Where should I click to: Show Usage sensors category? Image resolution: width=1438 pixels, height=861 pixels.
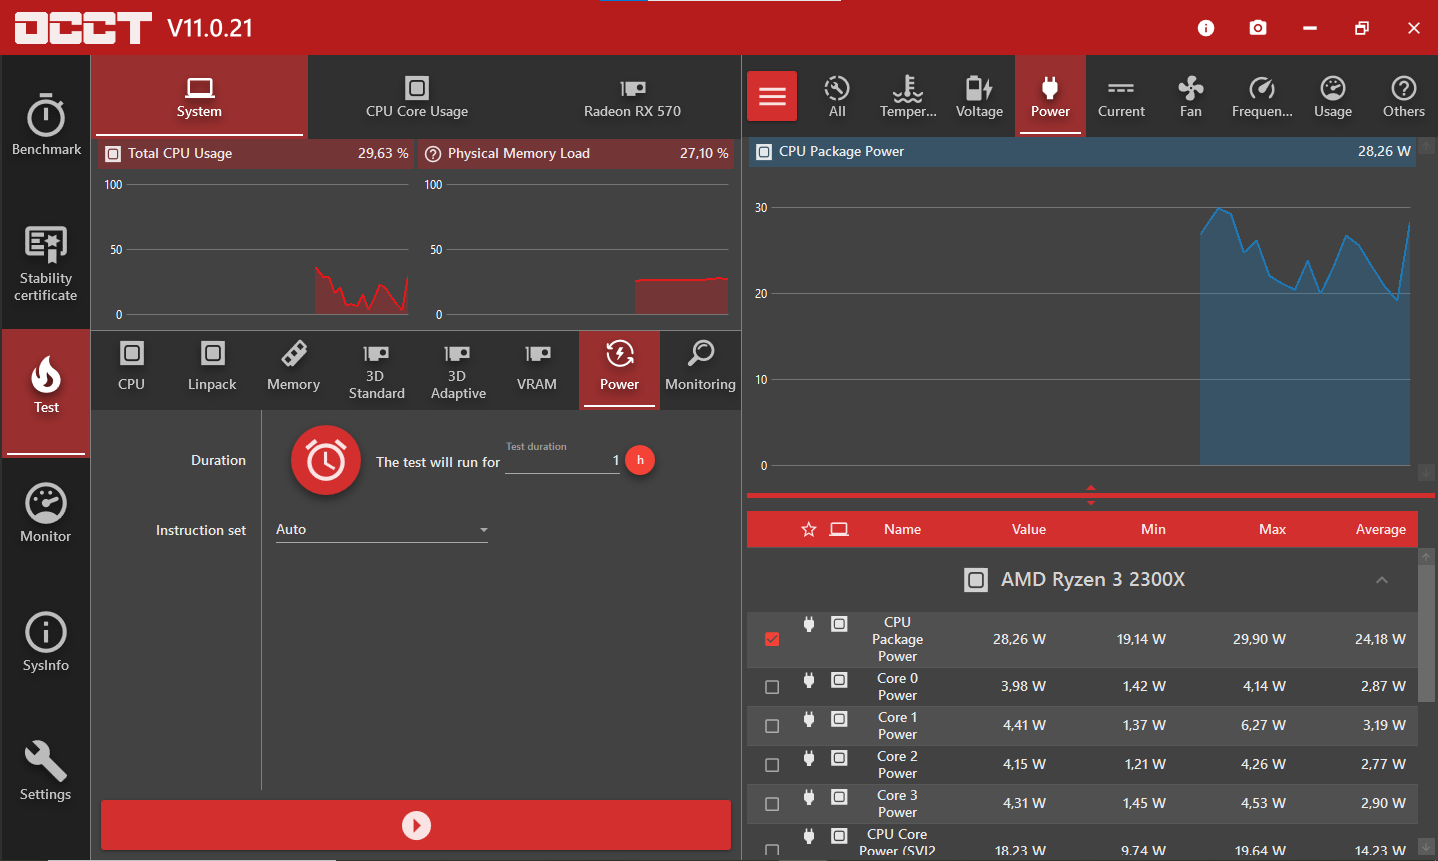(1333, 96)
